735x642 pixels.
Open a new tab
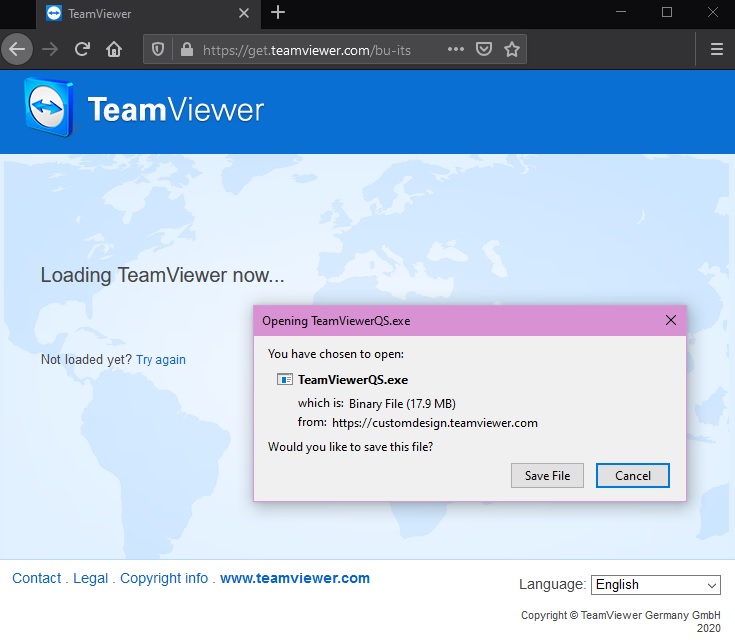(x=278, y=12)
